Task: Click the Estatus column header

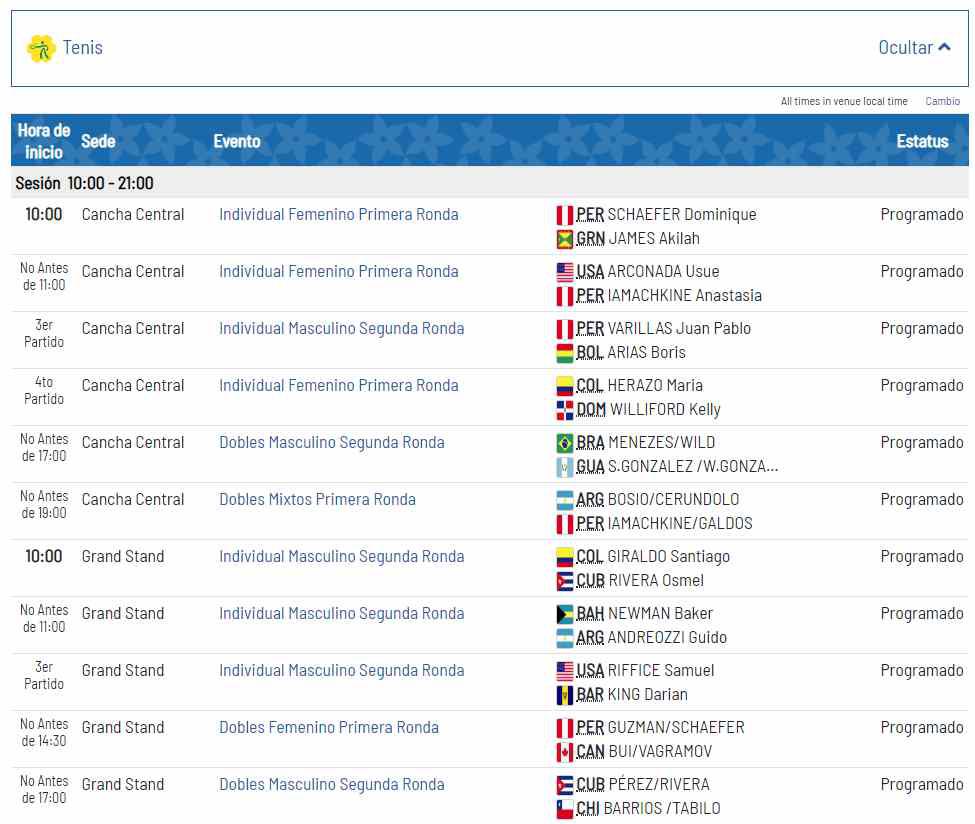Action: point(922,141)
